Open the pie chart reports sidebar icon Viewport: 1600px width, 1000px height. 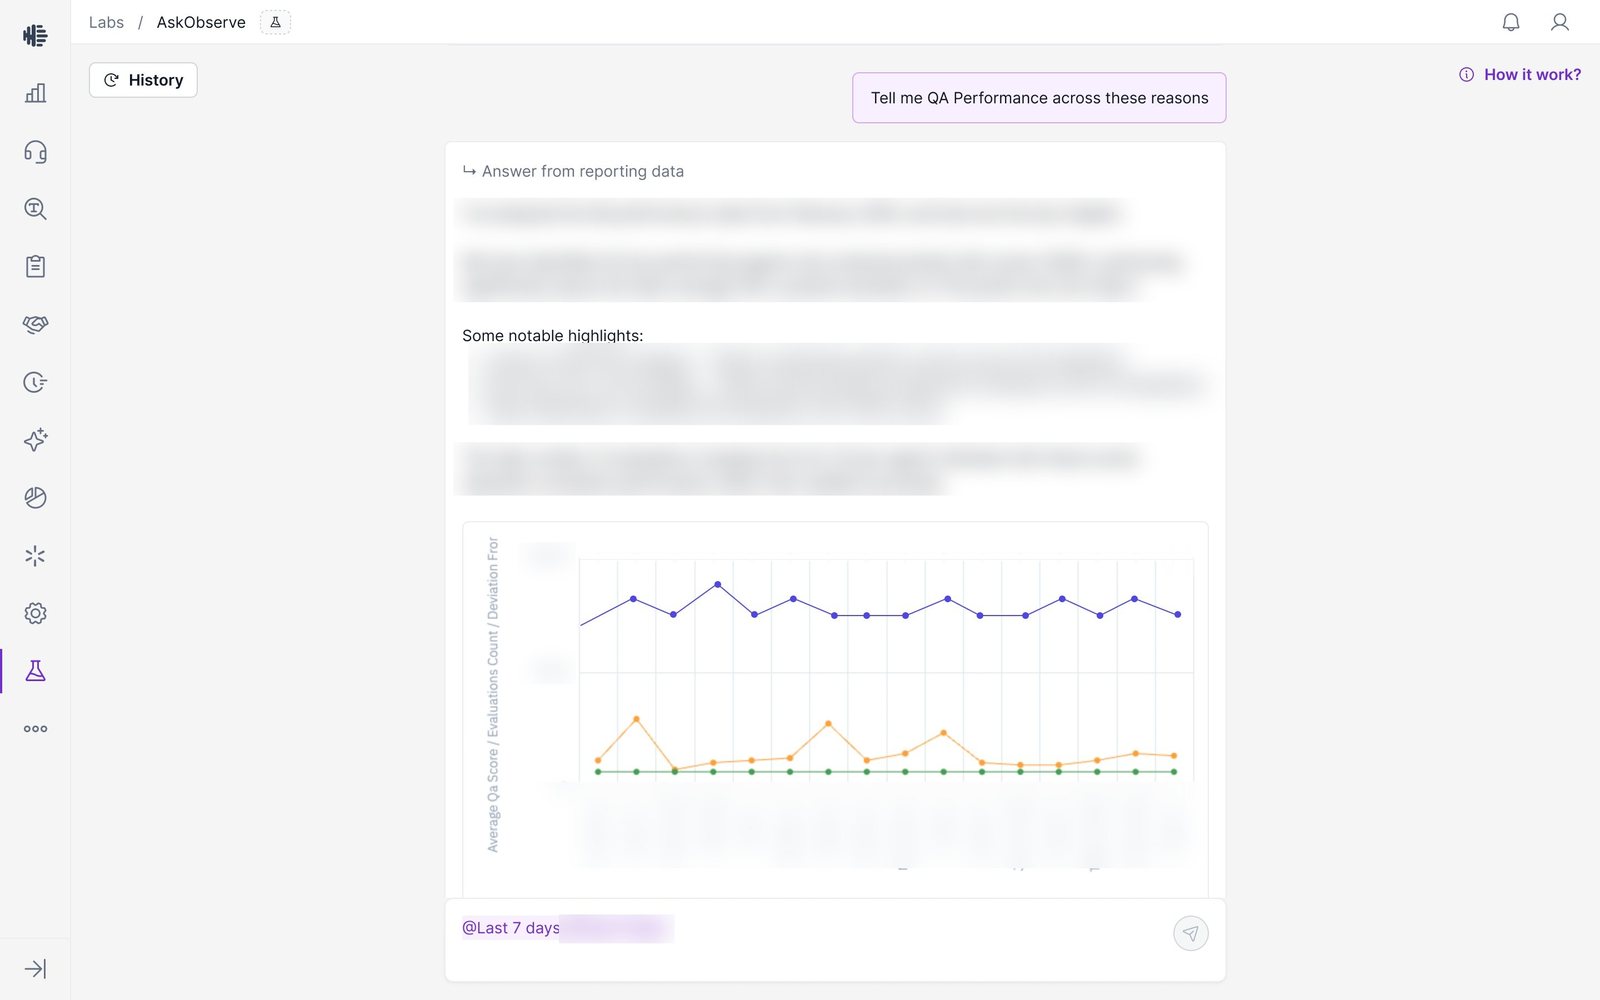35,498
